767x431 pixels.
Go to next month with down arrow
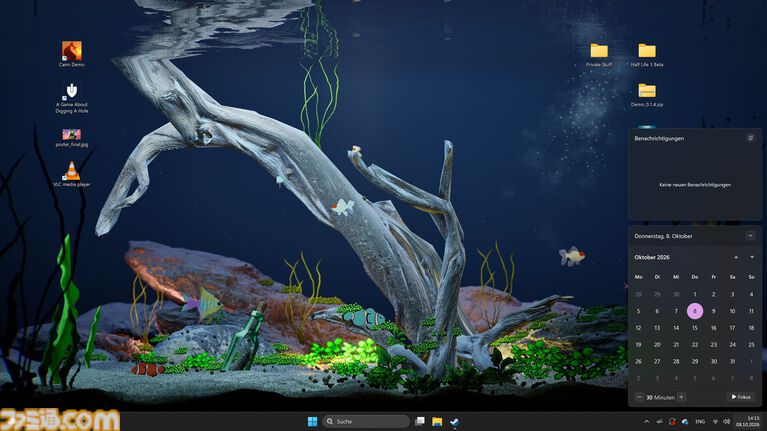tap(752, 257)
